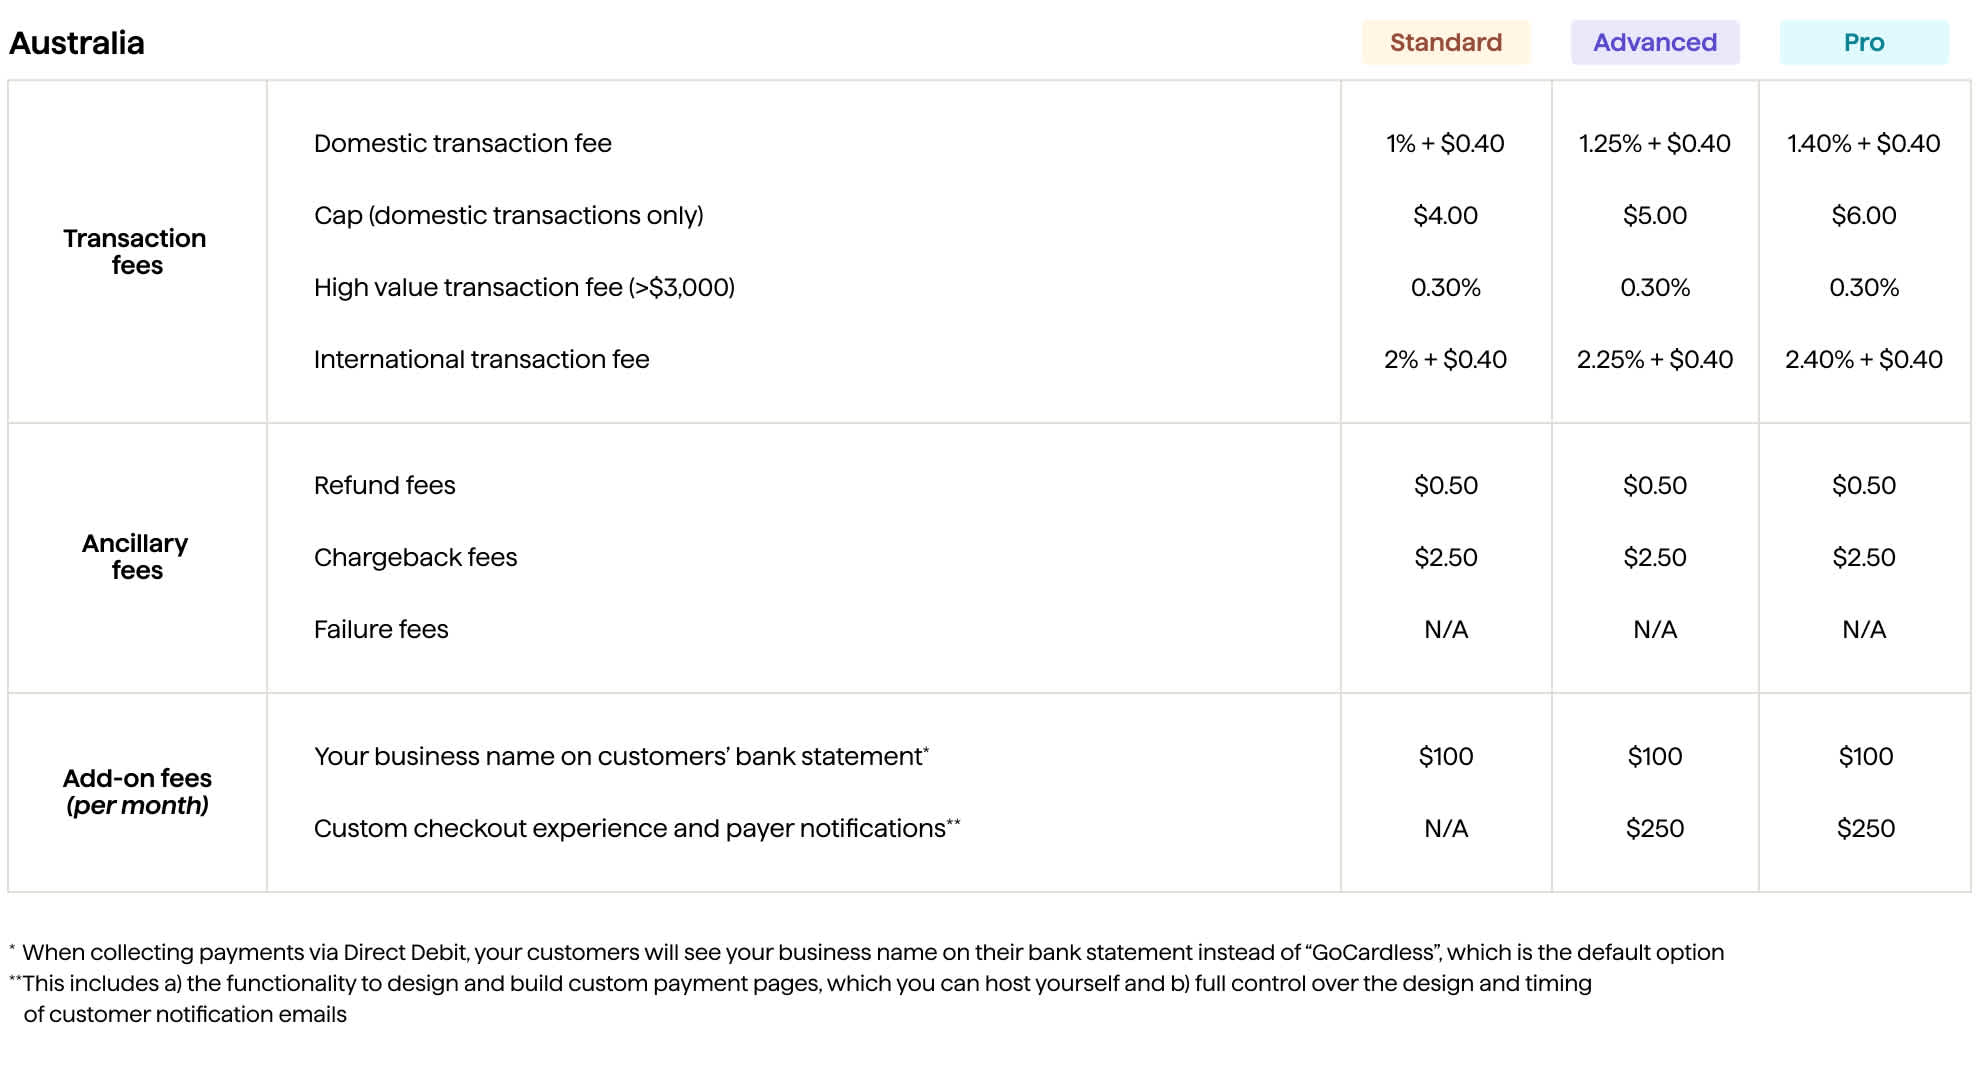The width and height of the screenshot is (1980, 1074).
Task: Click High value transaction fee text
Action: (524, 288)
